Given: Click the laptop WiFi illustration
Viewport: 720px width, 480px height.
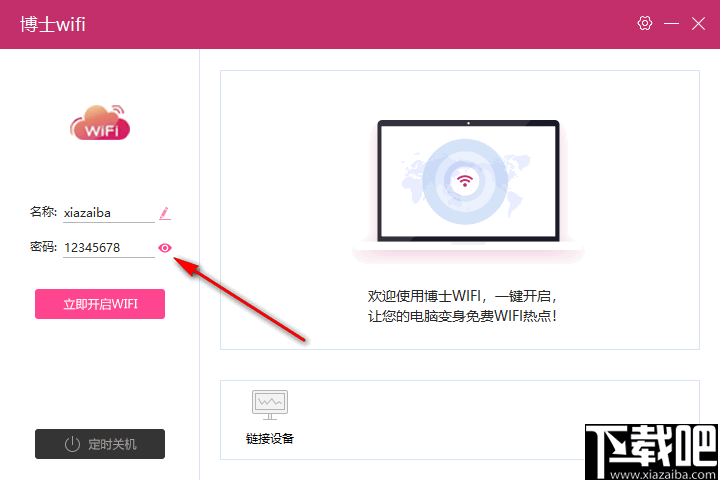Looking at the screenshot, I should point(468,191).
